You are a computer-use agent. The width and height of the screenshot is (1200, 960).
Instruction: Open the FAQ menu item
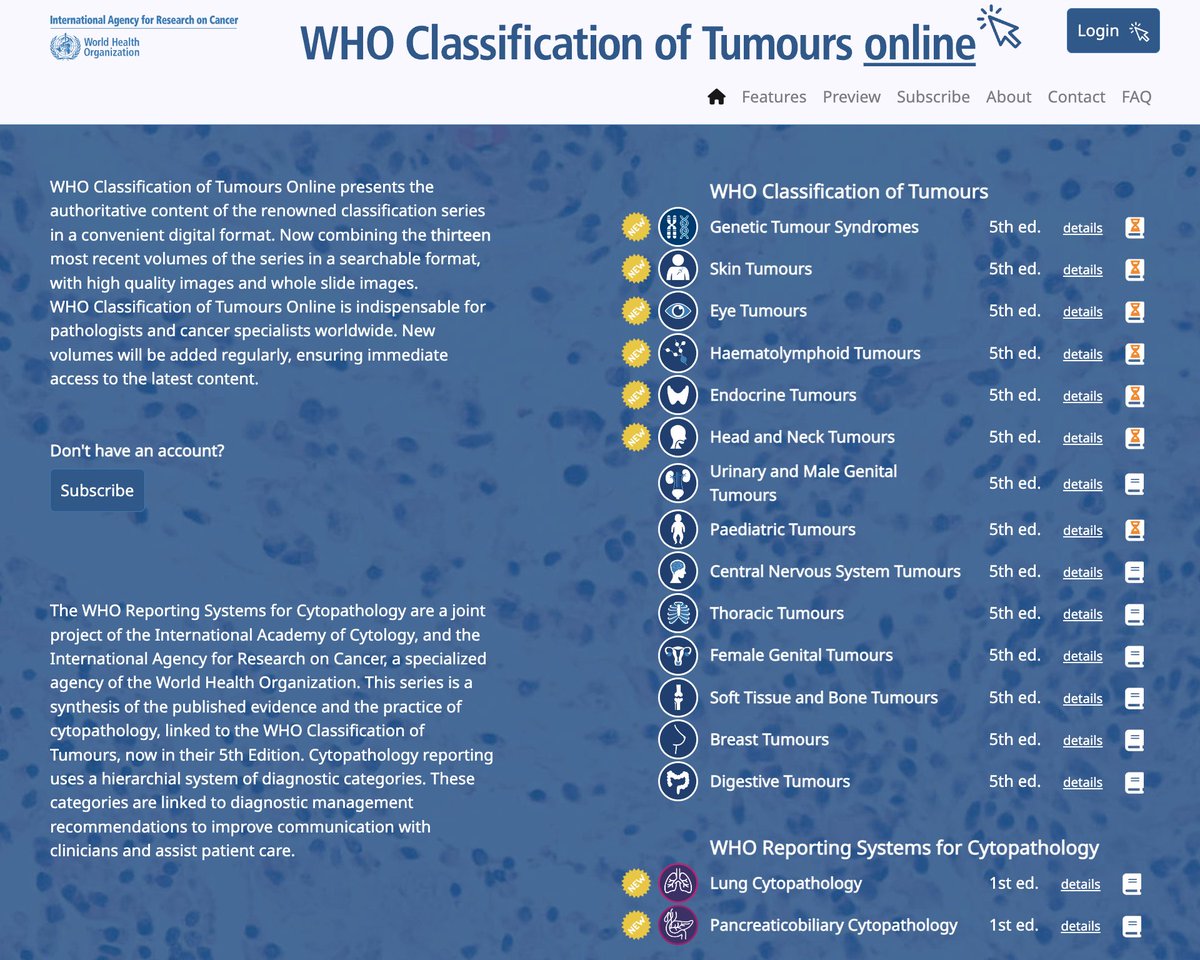pyautogui.click(x=1136, y=97)
